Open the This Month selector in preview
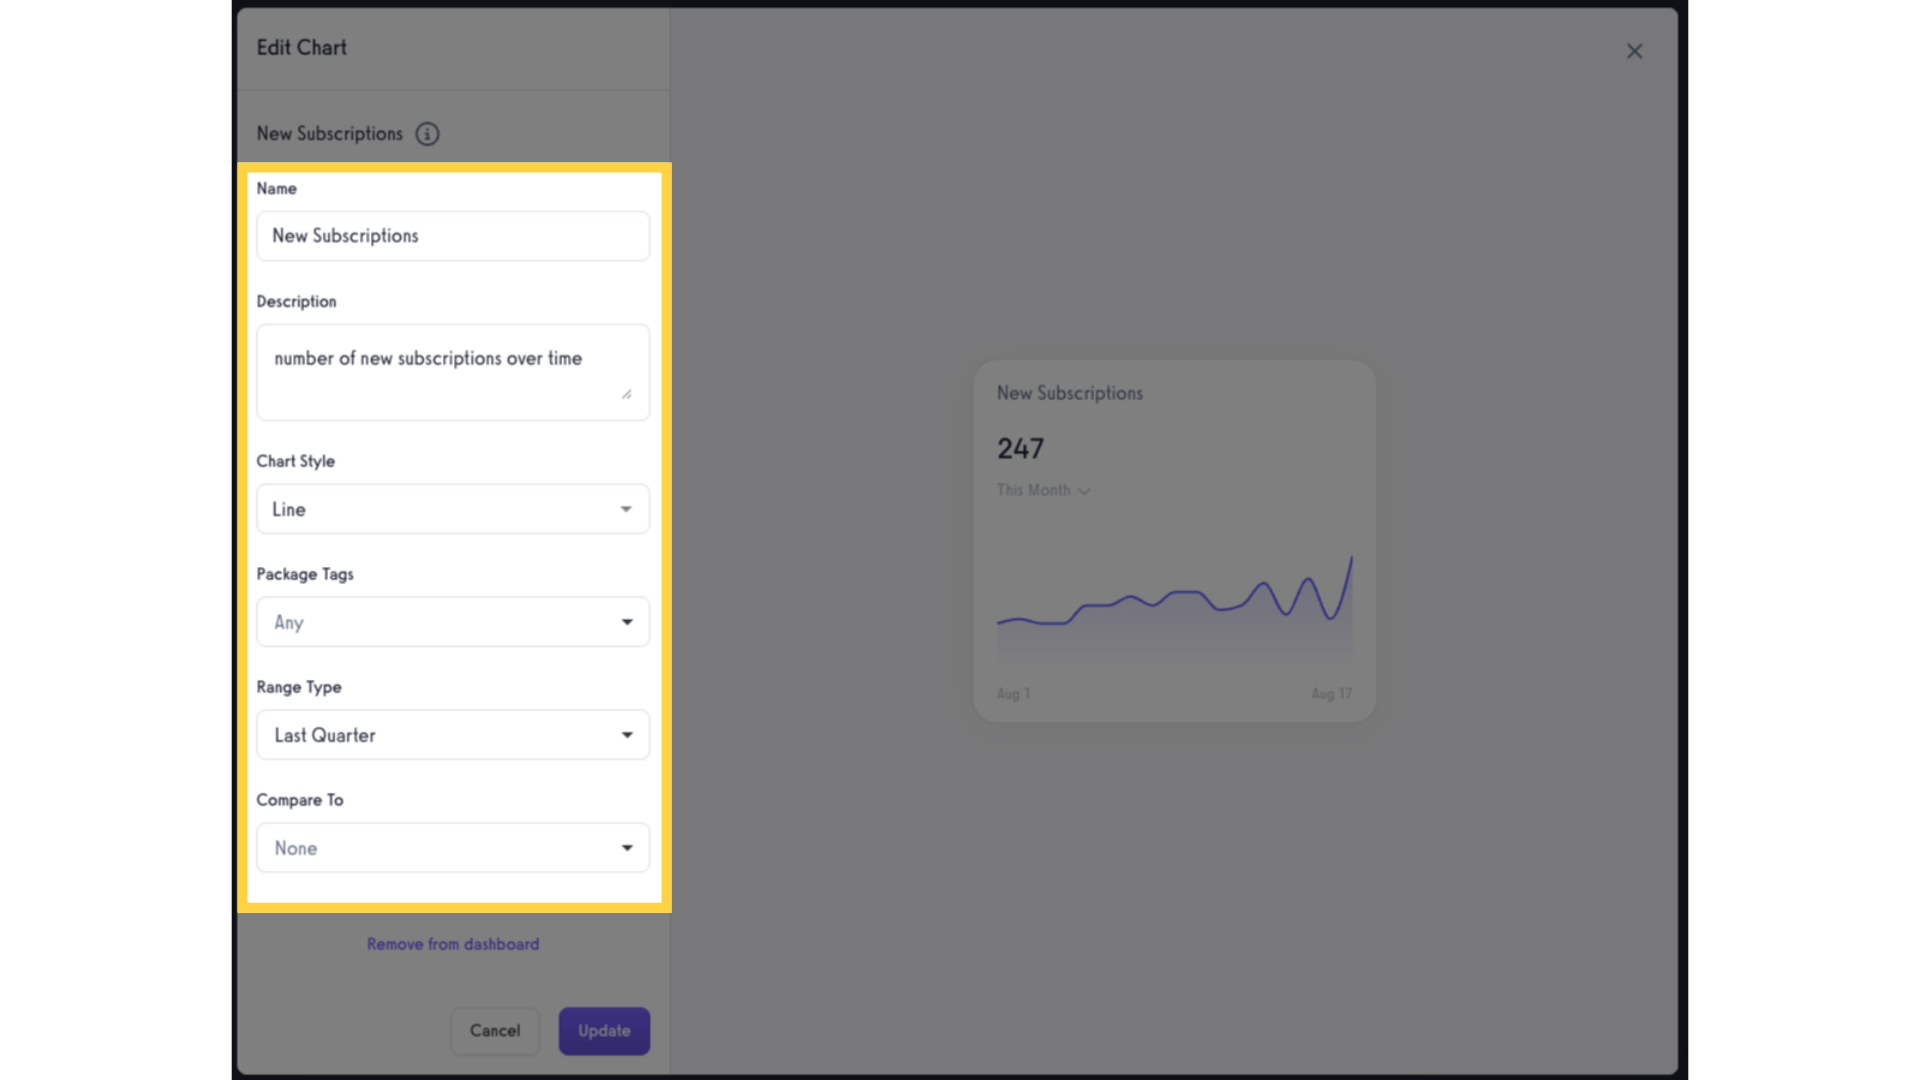This screenshot has height=1080, width=1920. (x=1043, y=490)
